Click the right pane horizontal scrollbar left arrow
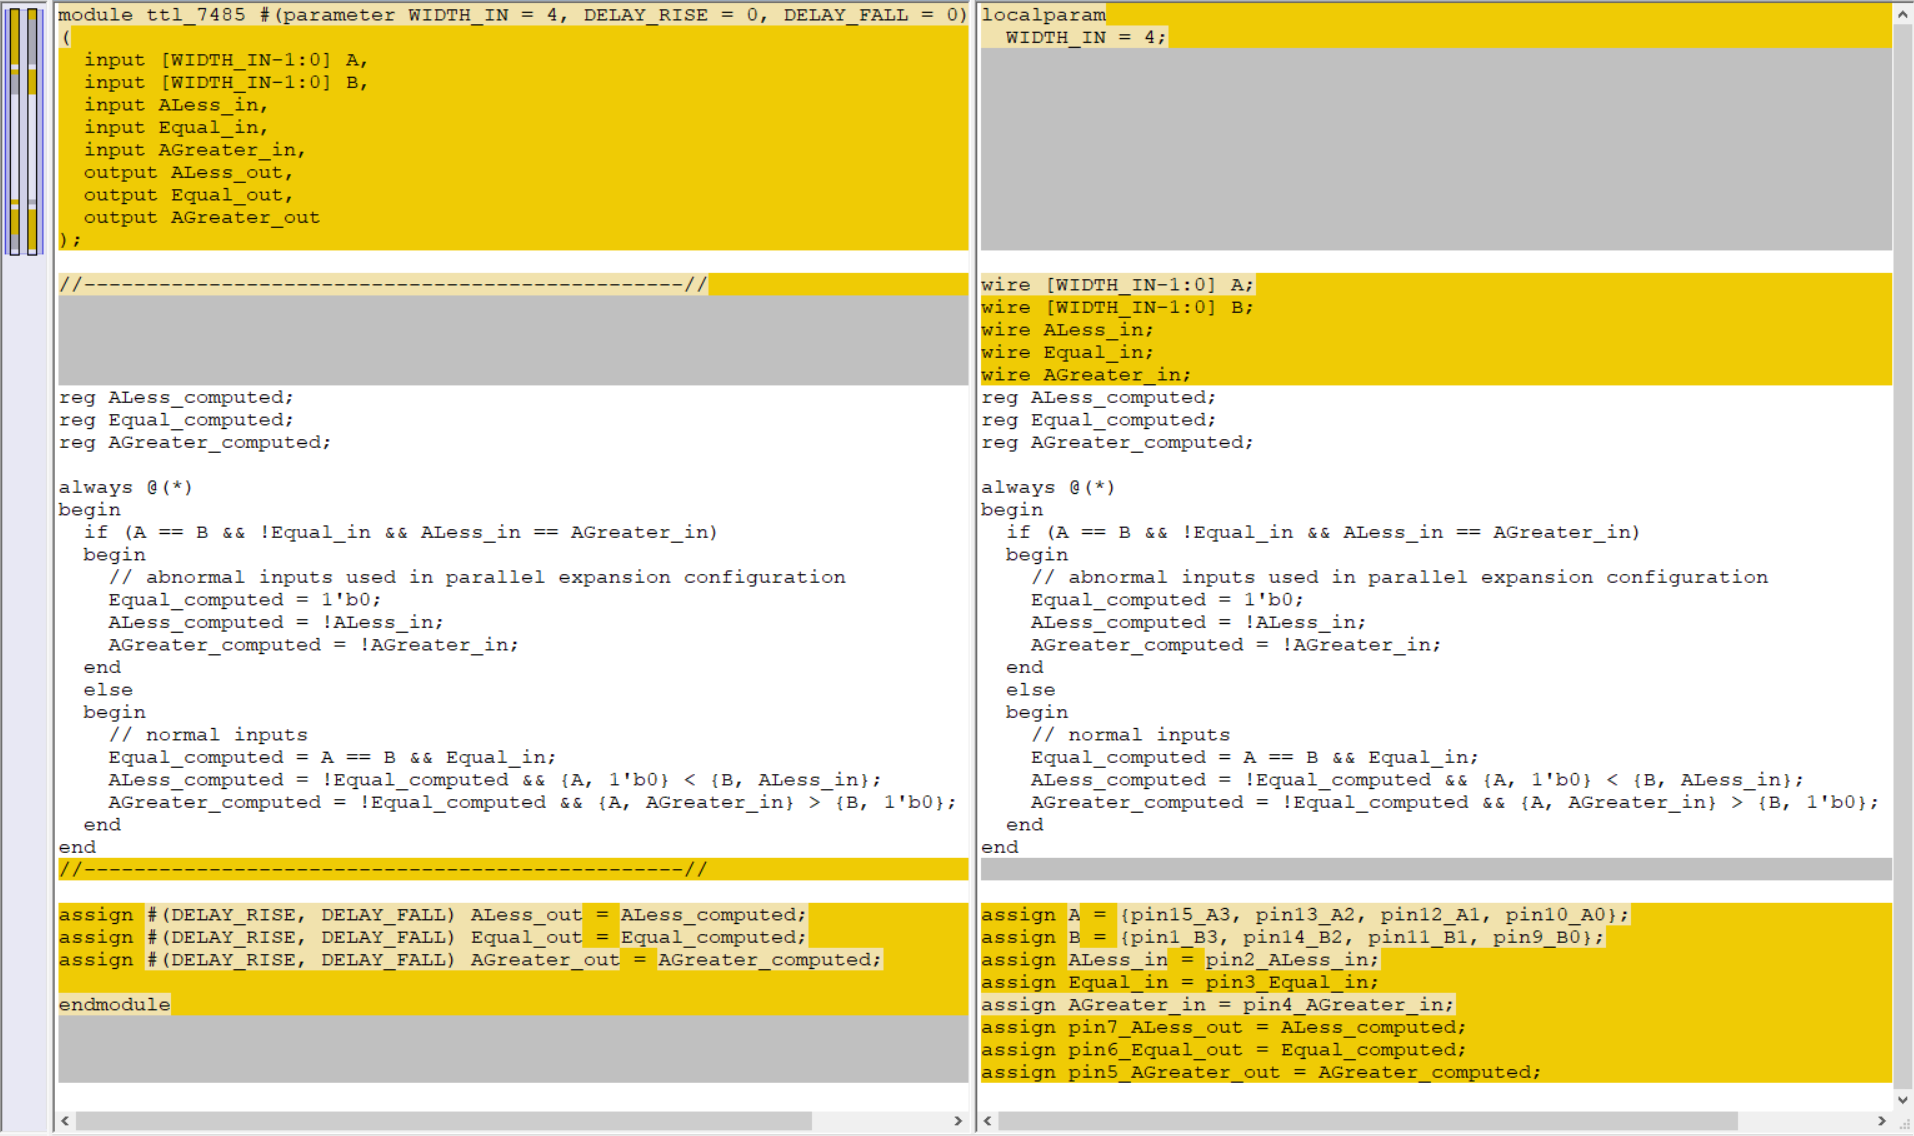Viewport: 1914px width, 1136px height. 988,1121
